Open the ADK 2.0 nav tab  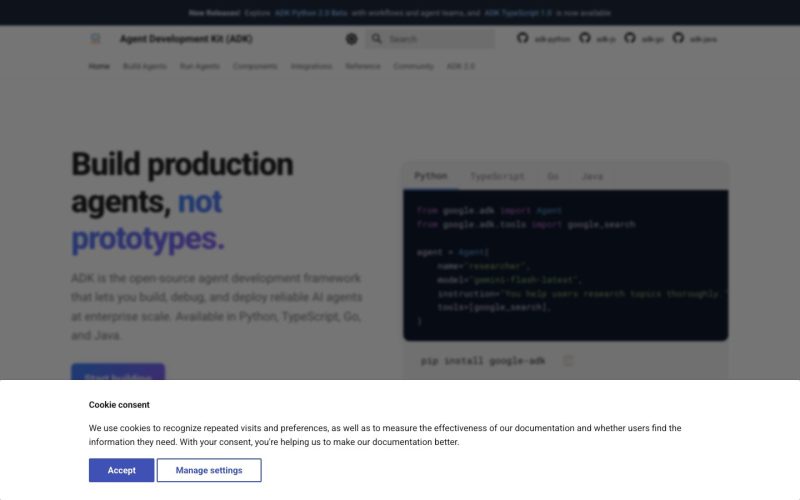[461, 66]
